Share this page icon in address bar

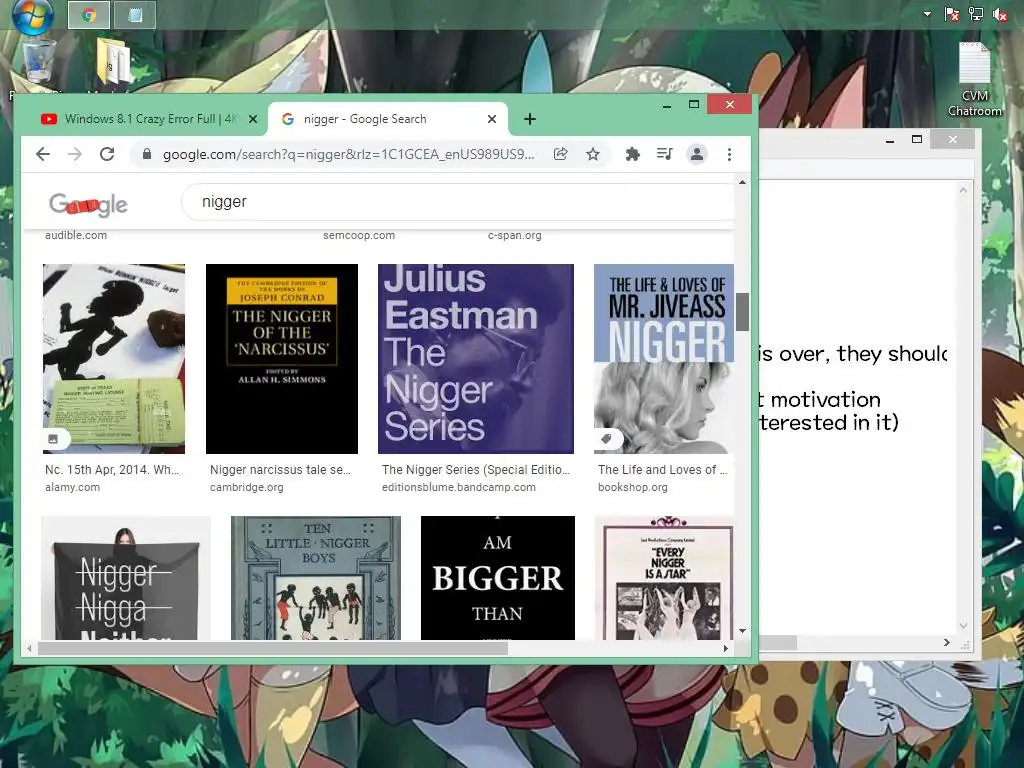(x=560, y=154)
